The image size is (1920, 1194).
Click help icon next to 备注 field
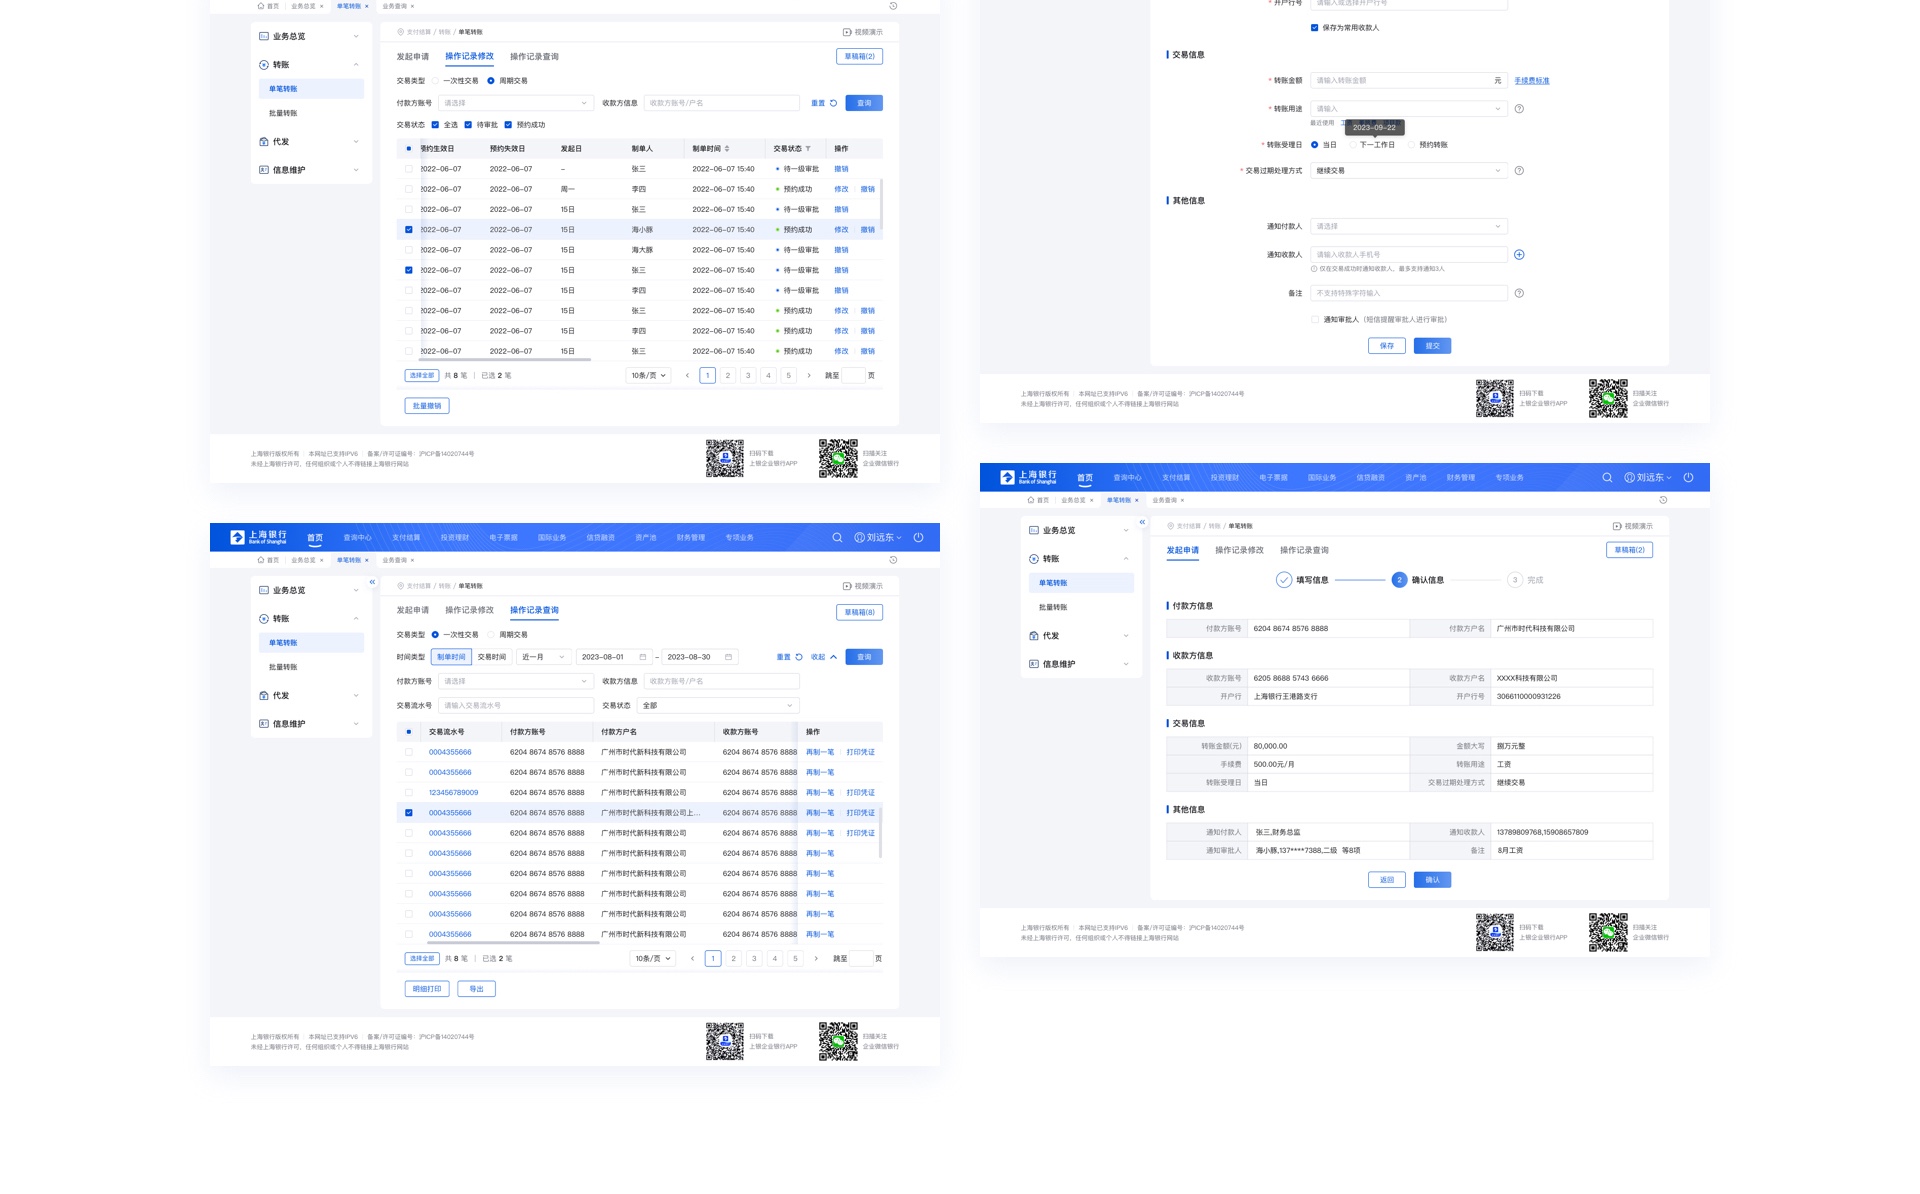point(1519,293)
